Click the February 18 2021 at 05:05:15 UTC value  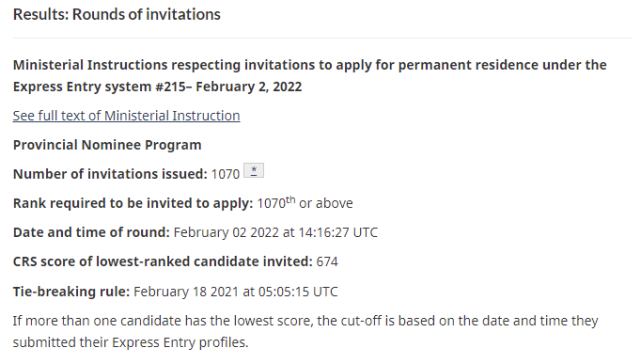tap(236, 292)
